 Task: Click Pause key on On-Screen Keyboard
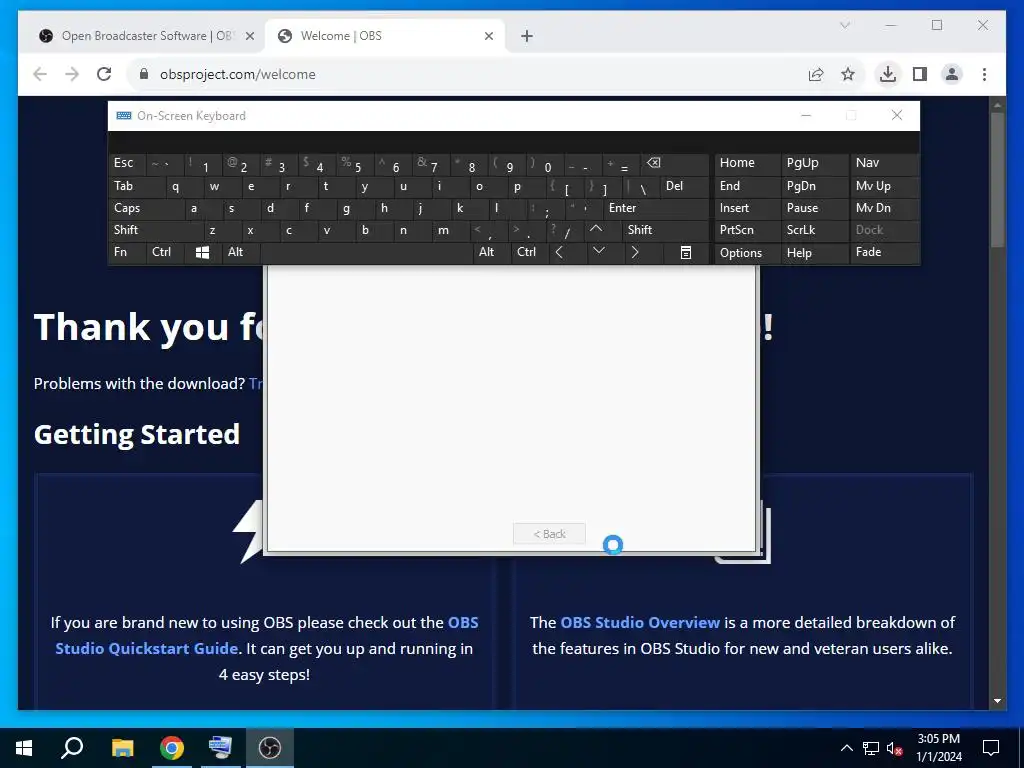814,208
